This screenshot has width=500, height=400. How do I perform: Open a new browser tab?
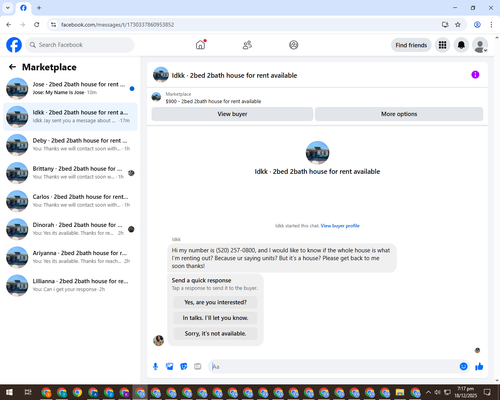tap(39, 8)
